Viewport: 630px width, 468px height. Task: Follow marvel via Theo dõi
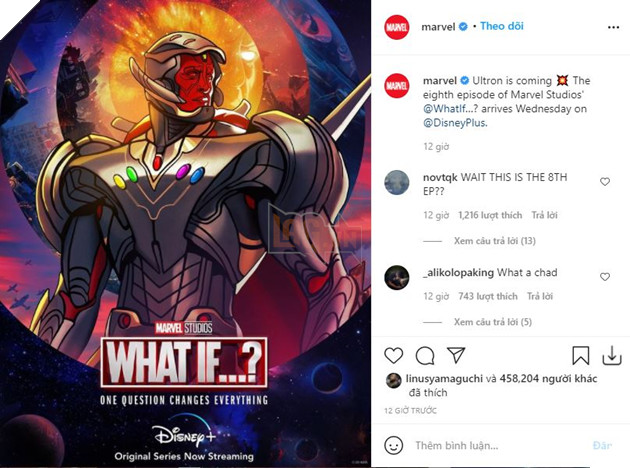[x=502, y=26]
